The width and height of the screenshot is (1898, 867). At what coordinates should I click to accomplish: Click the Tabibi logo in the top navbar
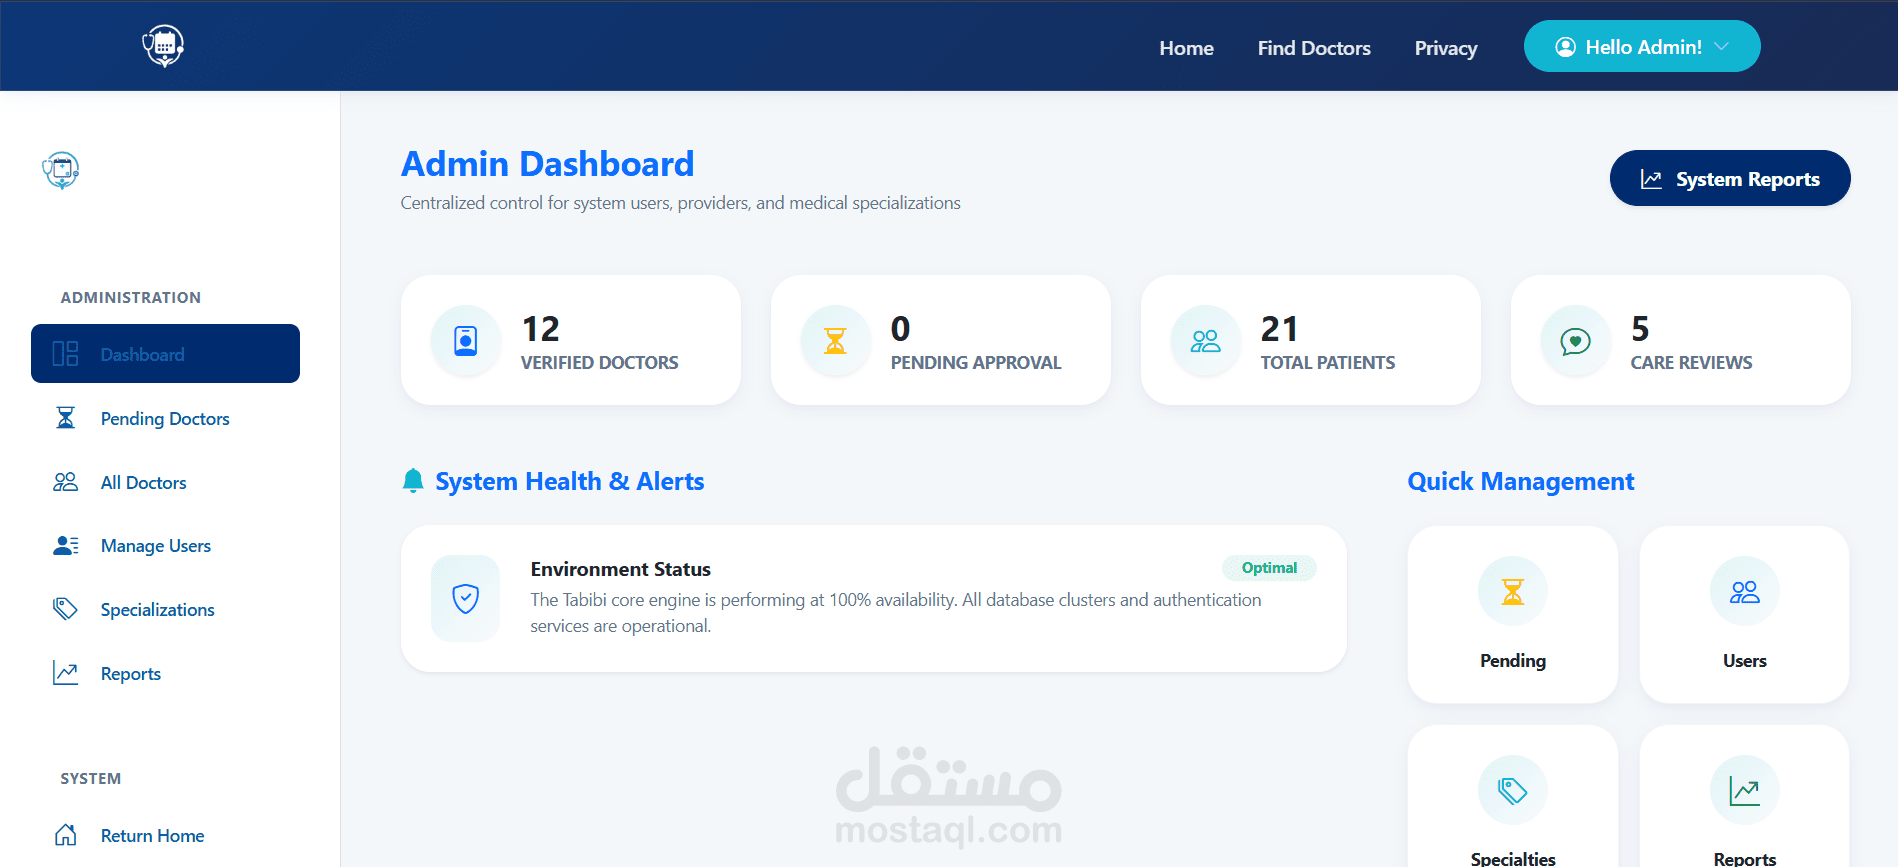pyautogui.click(x=163, y=46)
